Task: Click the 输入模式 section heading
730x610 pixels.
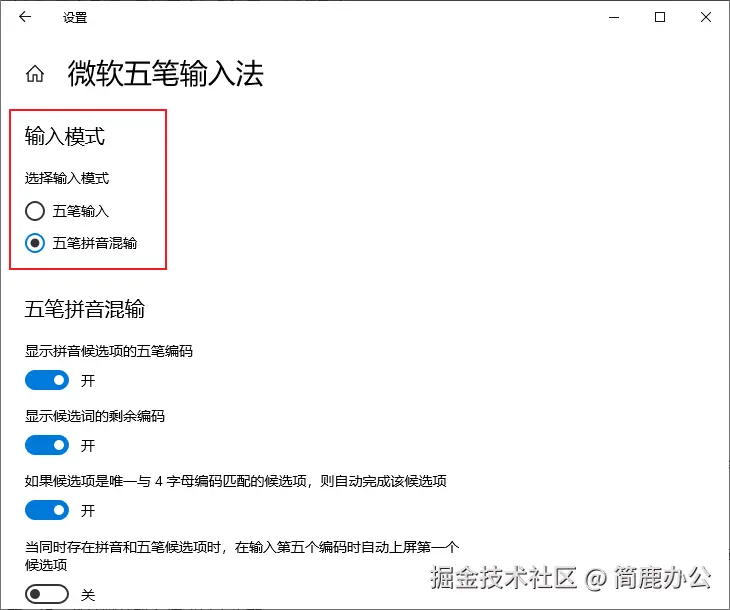Action: tap(65, 136)
